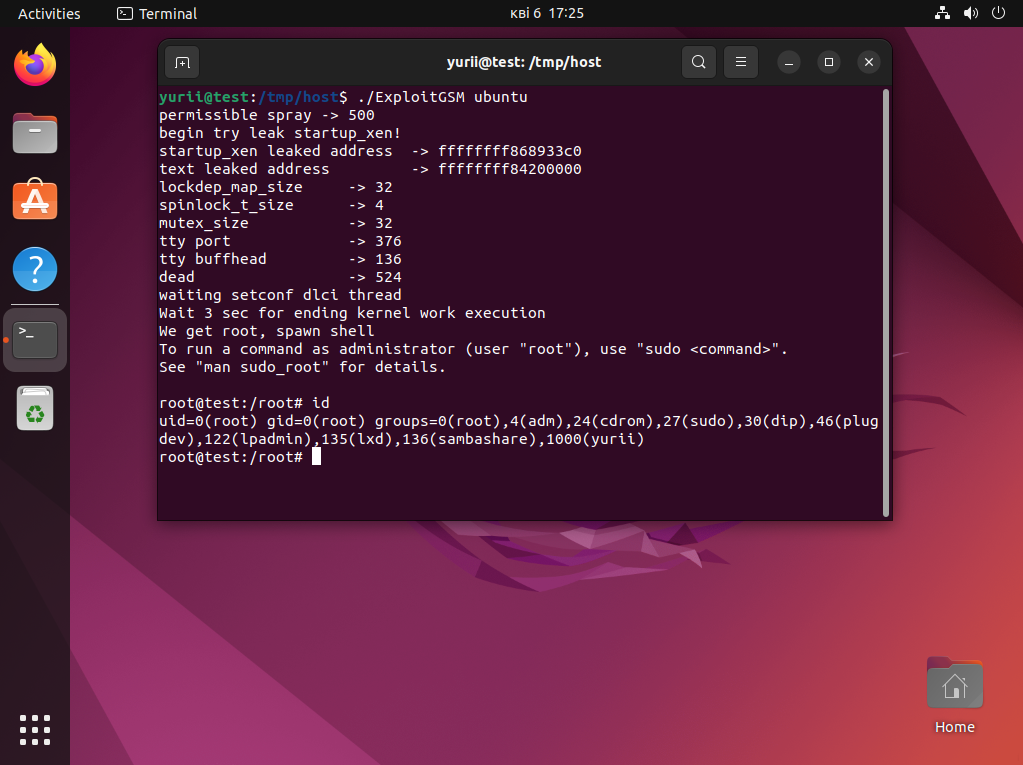Screen dimensions: 1023x765
Task: Click the 'tty port -> 376' line
Action: pos(280,241)
